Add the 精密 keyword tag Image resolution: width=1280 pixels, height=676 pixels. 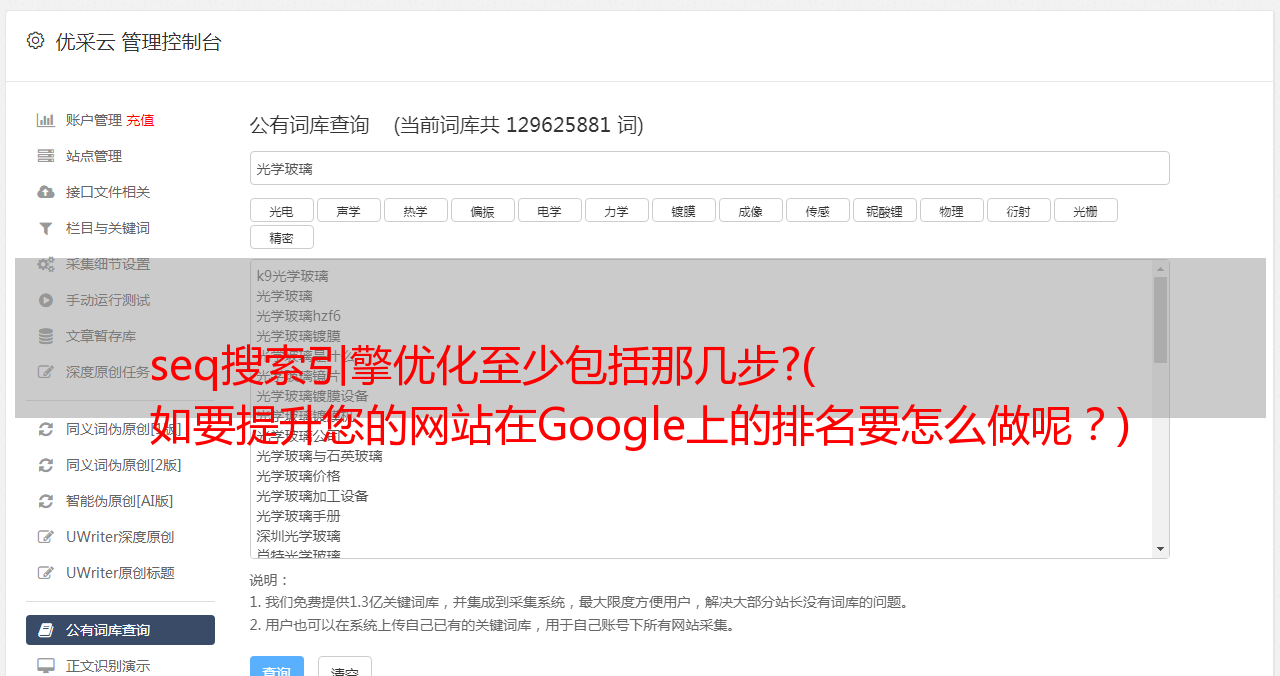(281, 237)
